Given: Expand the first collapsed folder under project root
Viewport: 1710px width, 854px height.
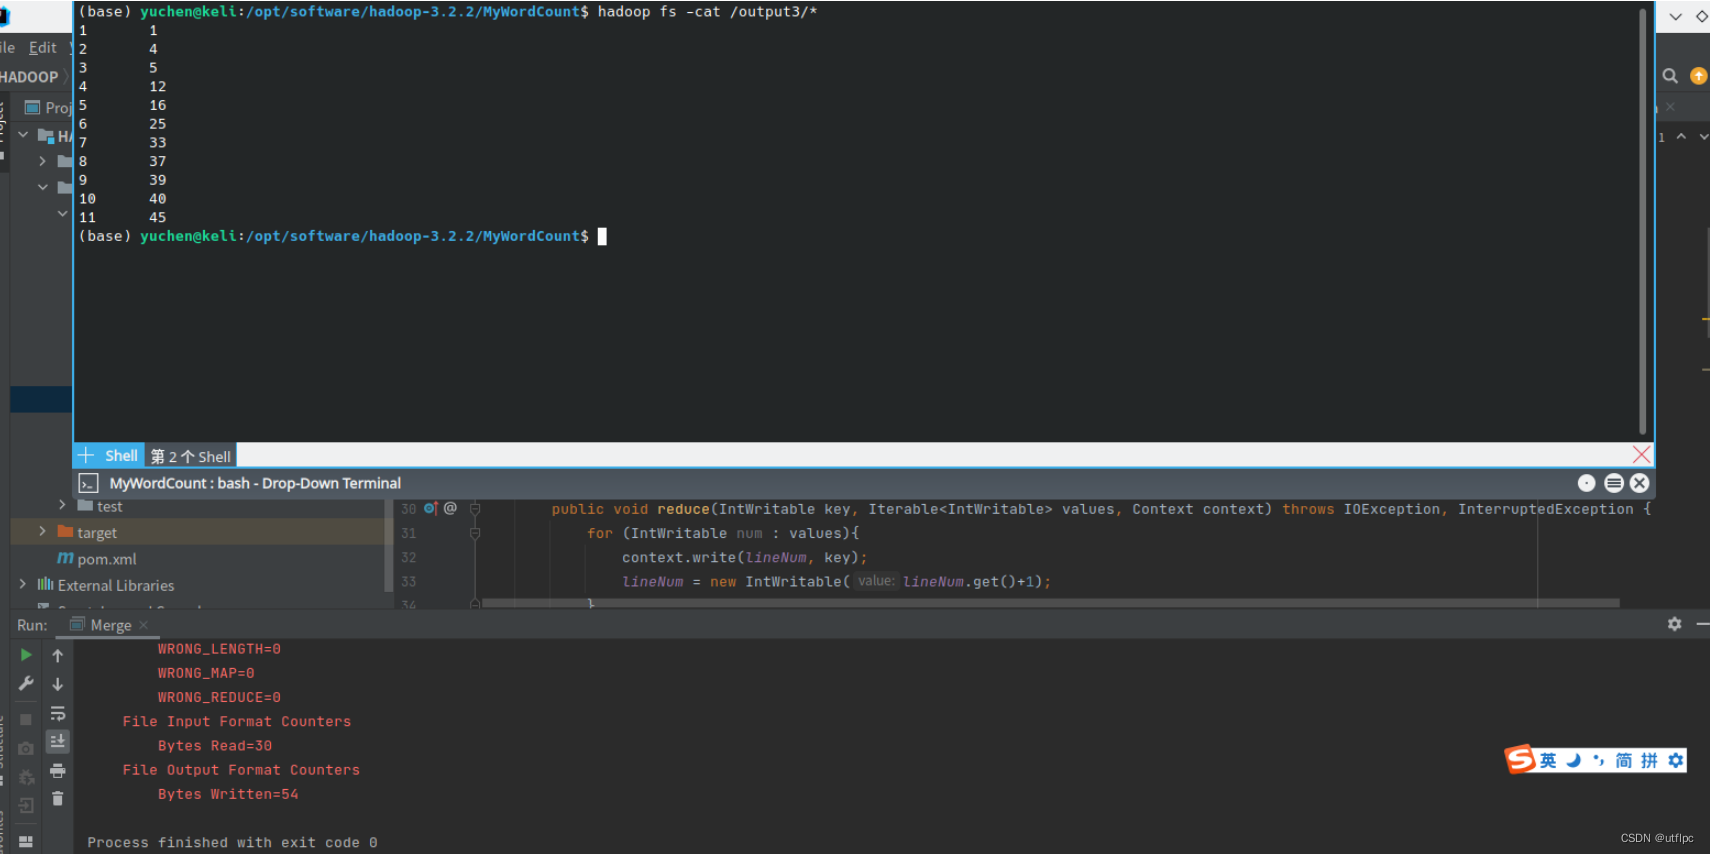Looking at the screenshot, I should (42, 160).
